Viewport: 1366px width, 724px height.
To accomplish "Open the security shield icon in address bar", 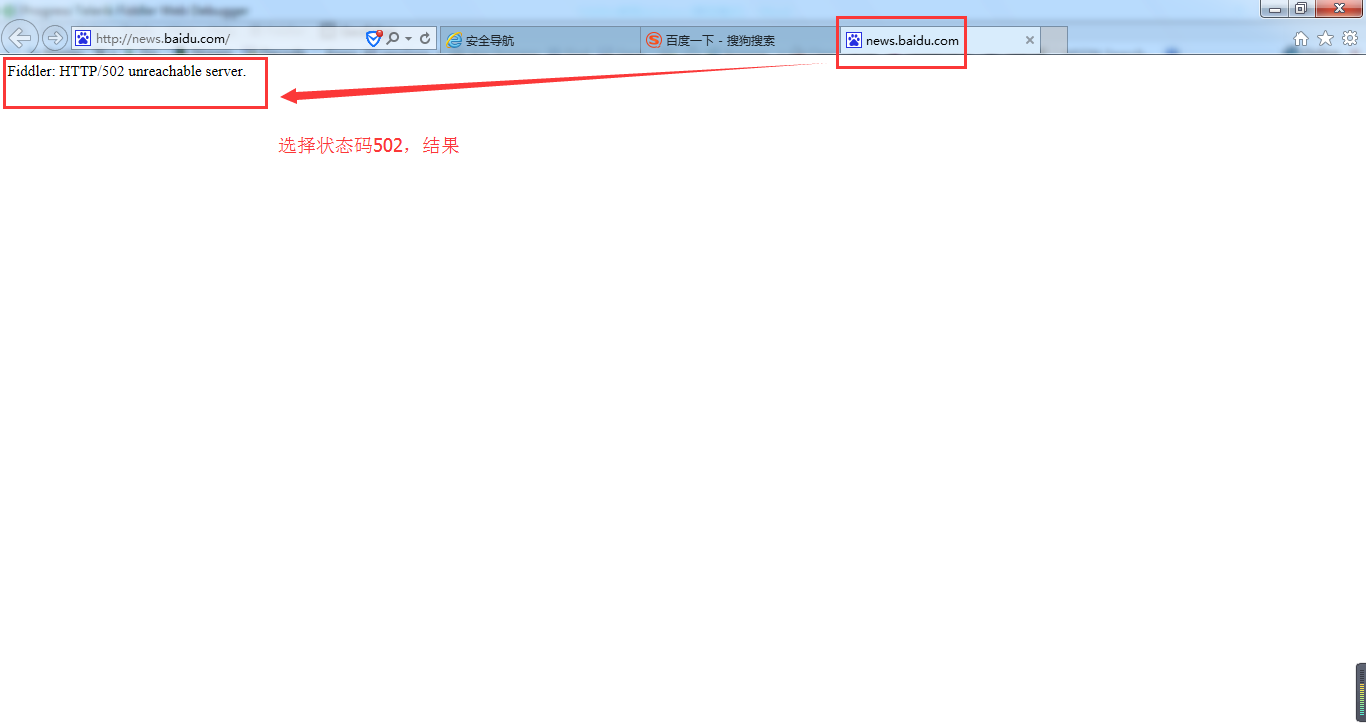I will click(x=374, y=39).
